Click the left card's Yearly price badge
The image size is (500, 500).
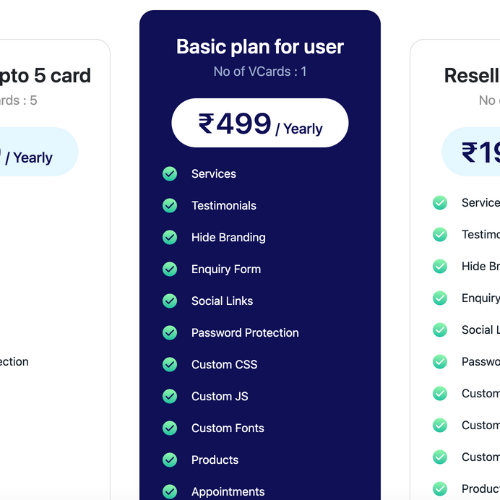(x=39, y=152)
